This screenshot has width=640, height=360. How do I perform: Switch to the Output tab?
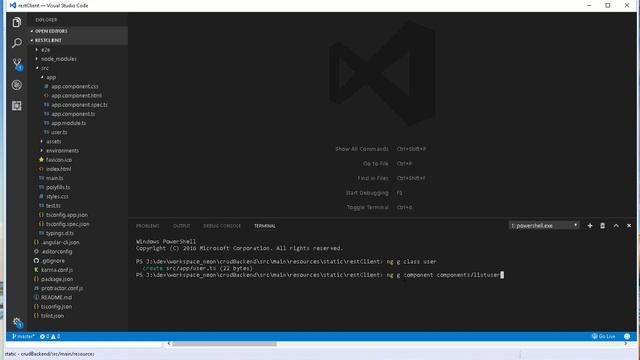(x=182, y=226)
